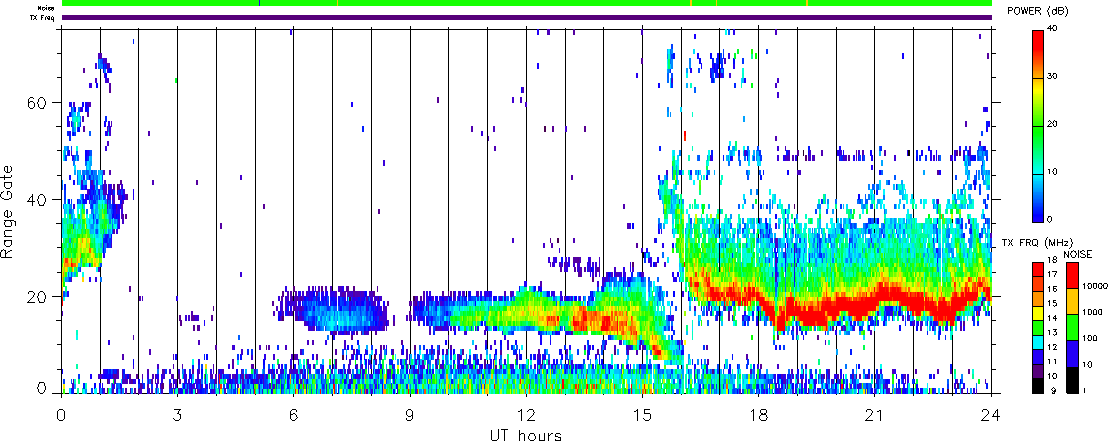This screenshot has height=441, width=1108.
Task: Click the green 13–14 MHz TX FRQ segment
Action: [1038, 328]
